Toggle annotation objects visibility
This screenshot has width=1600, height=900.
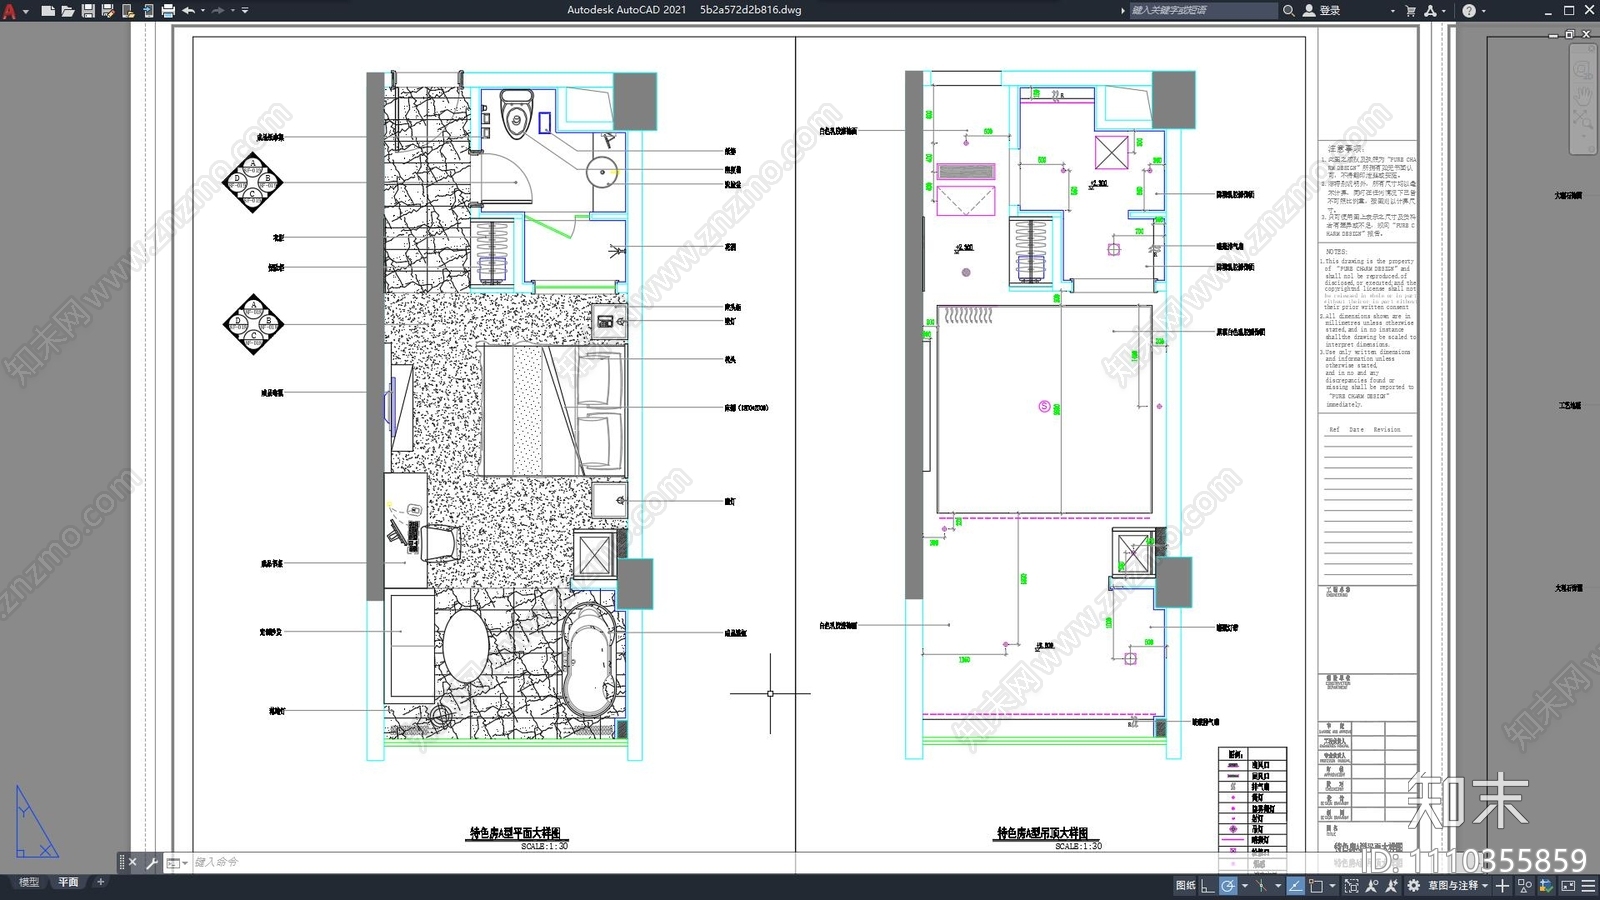point(1371,885)
